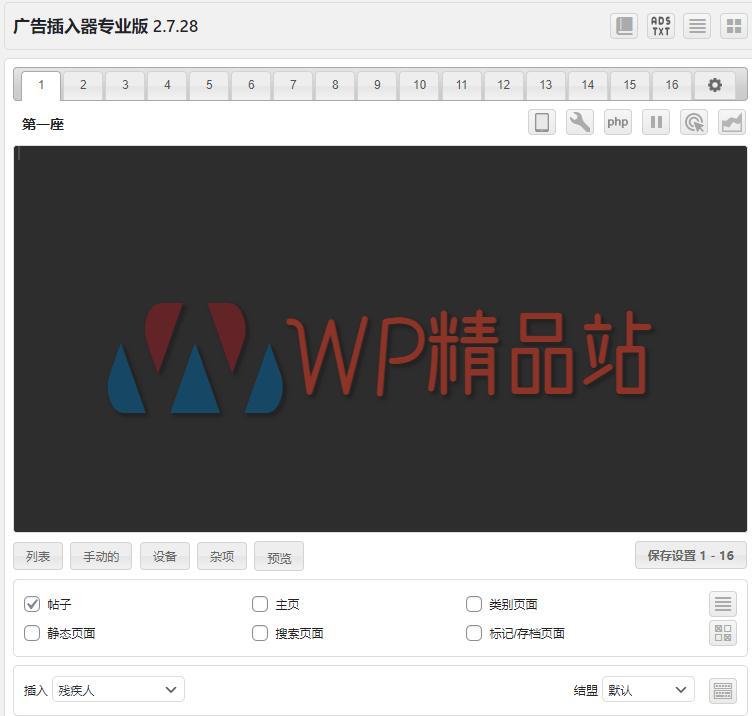This screenshot has width=752, height=716.
Task: Open the wrench tools icon
Action: click(580, 122)
